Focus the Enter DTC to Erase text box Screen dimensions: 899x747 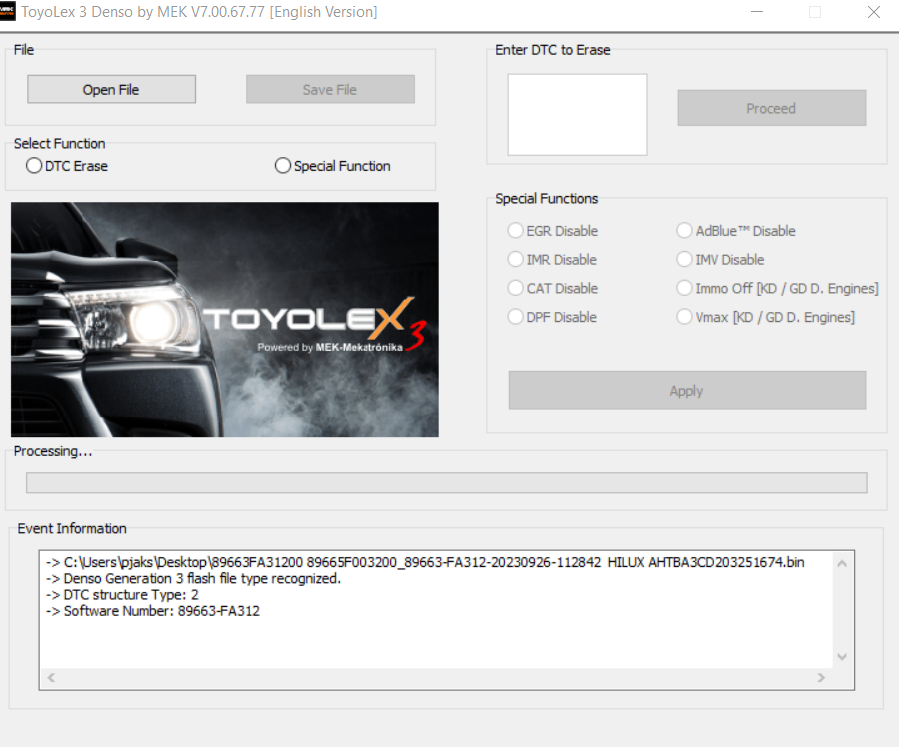[x=577, y=114]
